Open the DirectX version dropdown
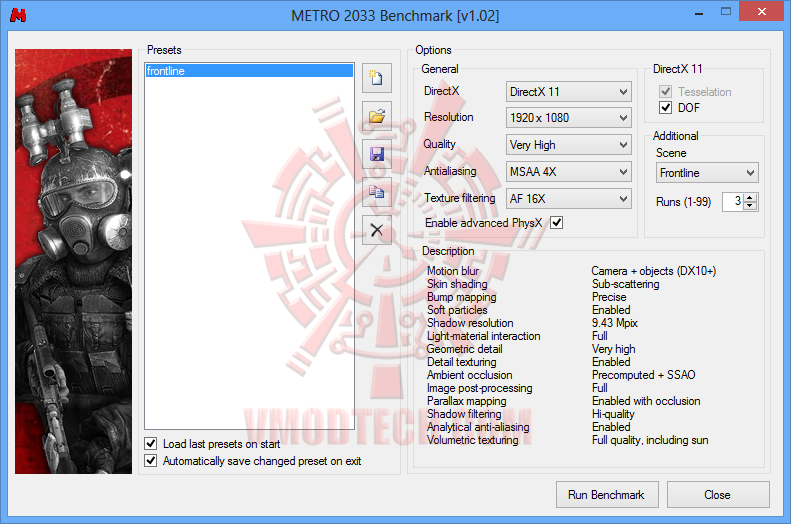This screenshot has width=791, height=524. 569,92
